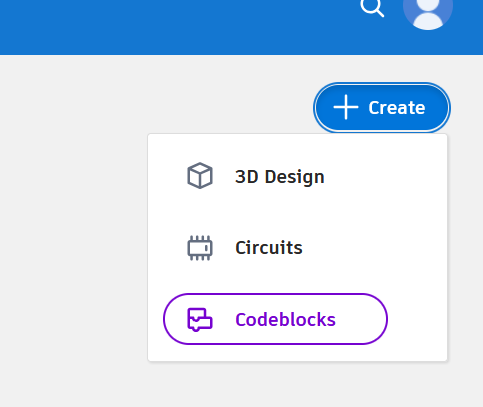Select the Circuits chip icon
The height and width of the screenshot is (407, 483).
click(x=200, y=248)
